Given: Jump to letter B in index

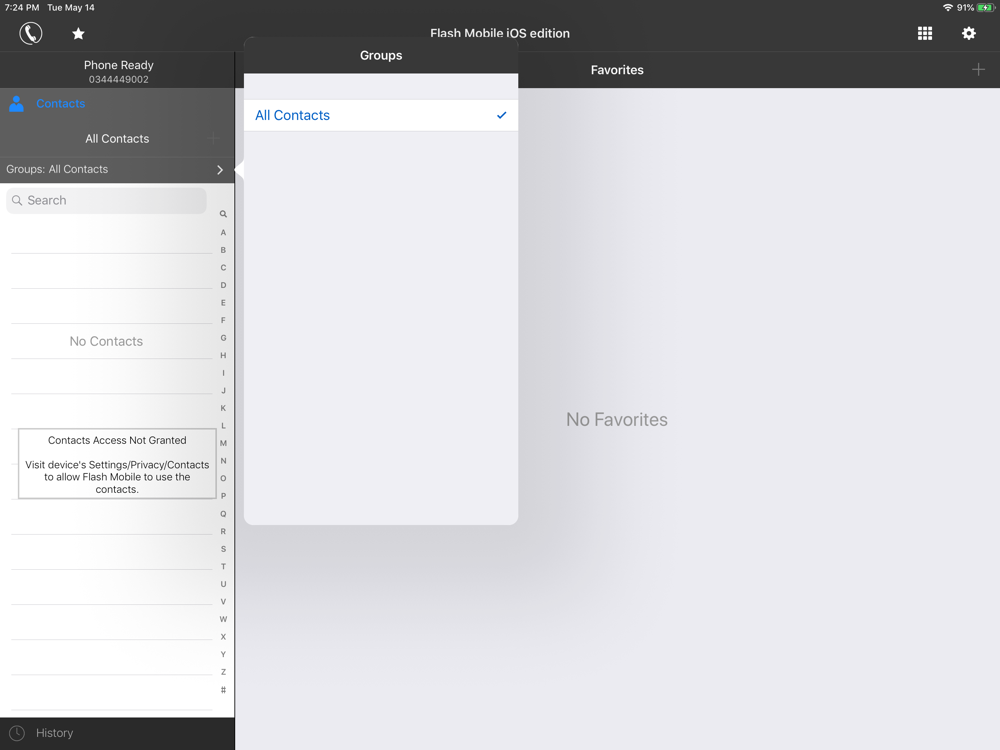Looking at the screenshot, I should (223, 250).
